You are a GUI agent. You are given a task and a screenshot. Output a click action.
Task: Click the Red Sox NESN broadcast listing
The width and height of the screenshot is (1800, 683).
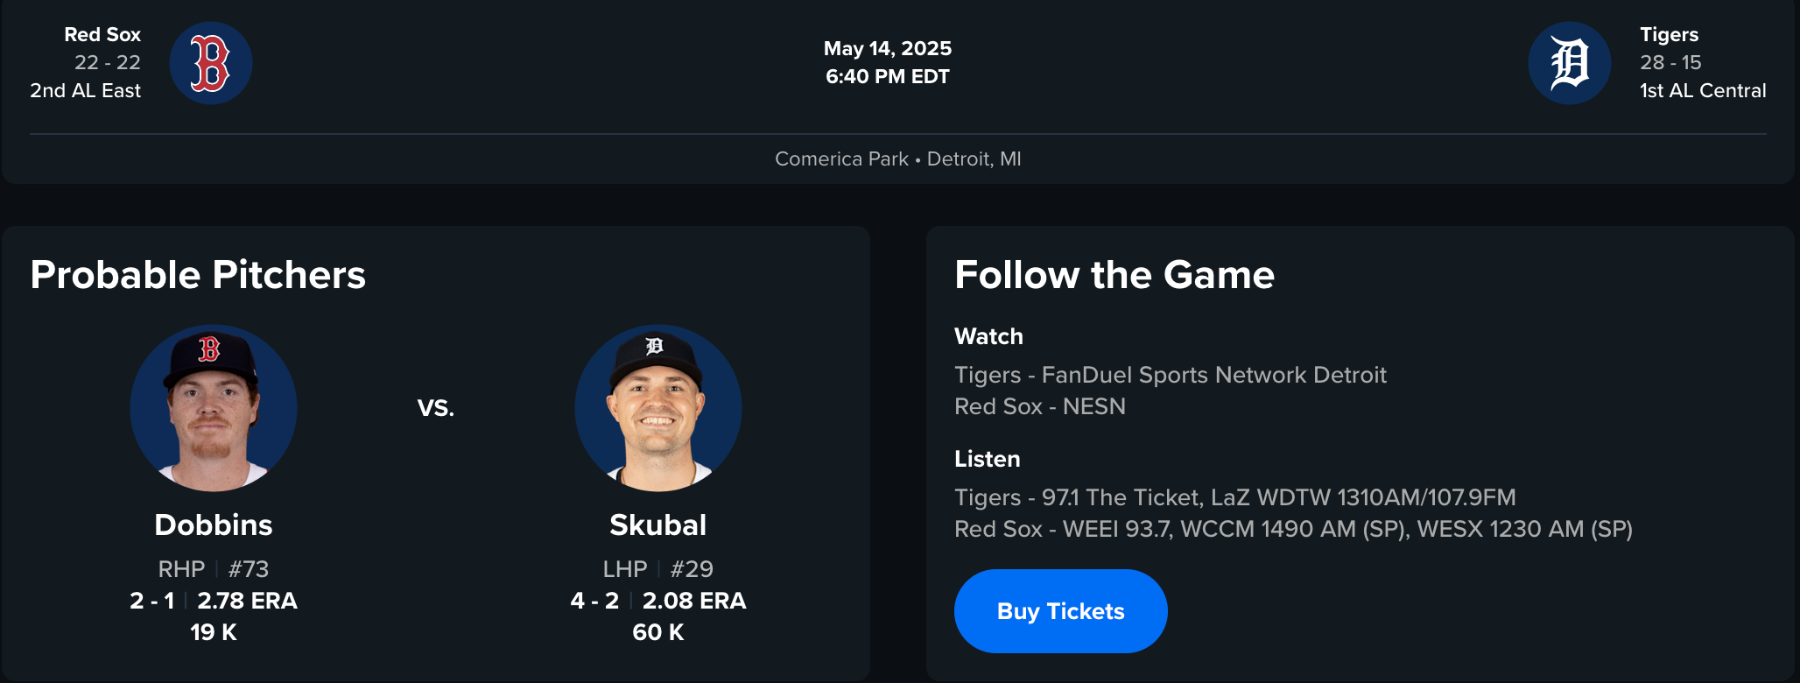(1039, 406)
